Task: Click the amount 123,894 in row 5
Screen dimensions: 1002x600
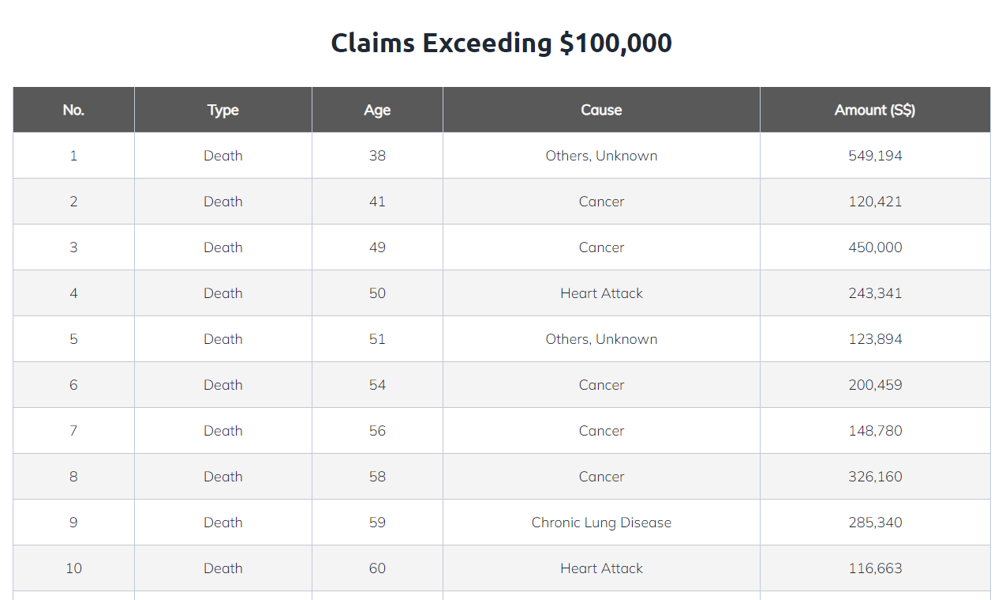Action: tap(875, 340)
